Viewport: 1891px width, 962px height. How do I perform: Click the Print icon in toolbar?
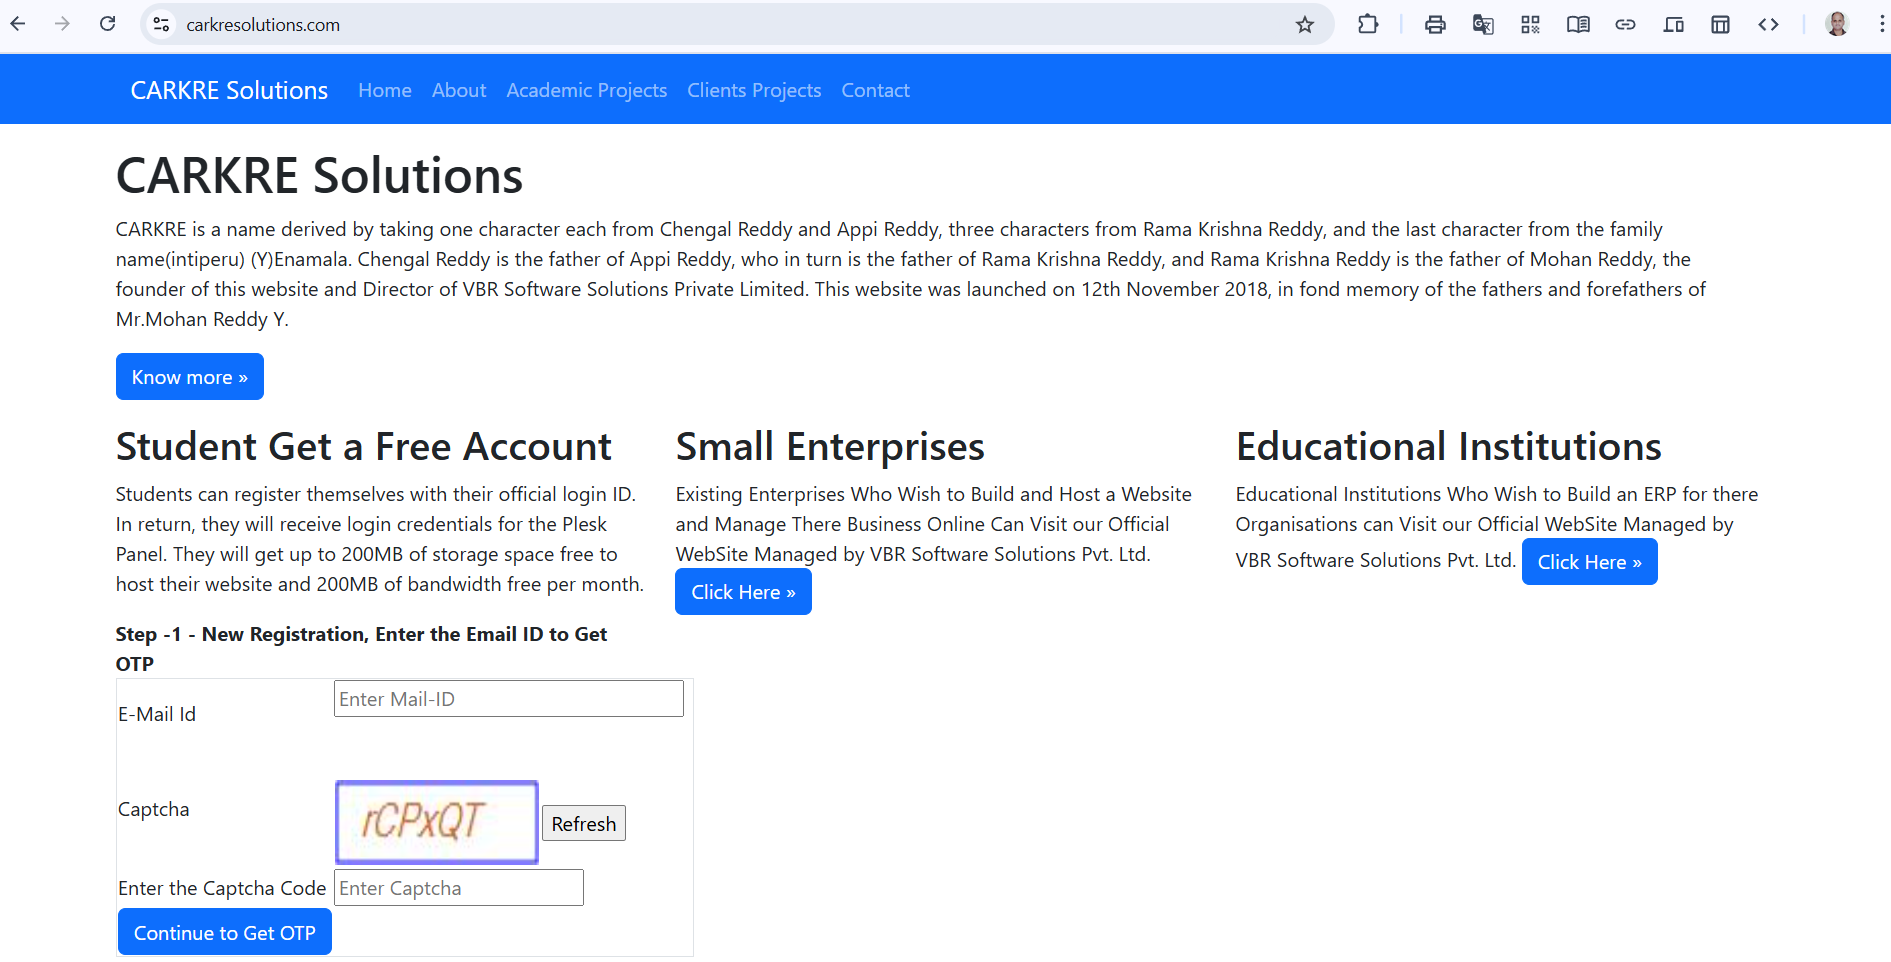click(1435, 25)
